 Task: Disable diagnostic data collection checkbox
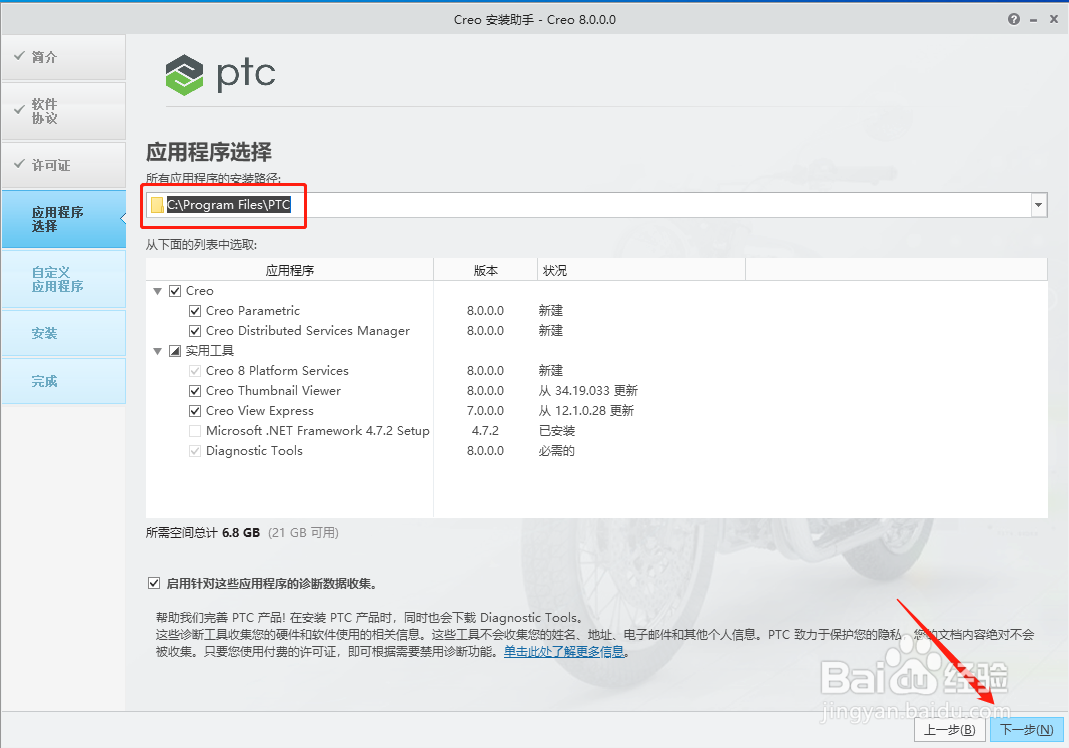tap(154, 583)
